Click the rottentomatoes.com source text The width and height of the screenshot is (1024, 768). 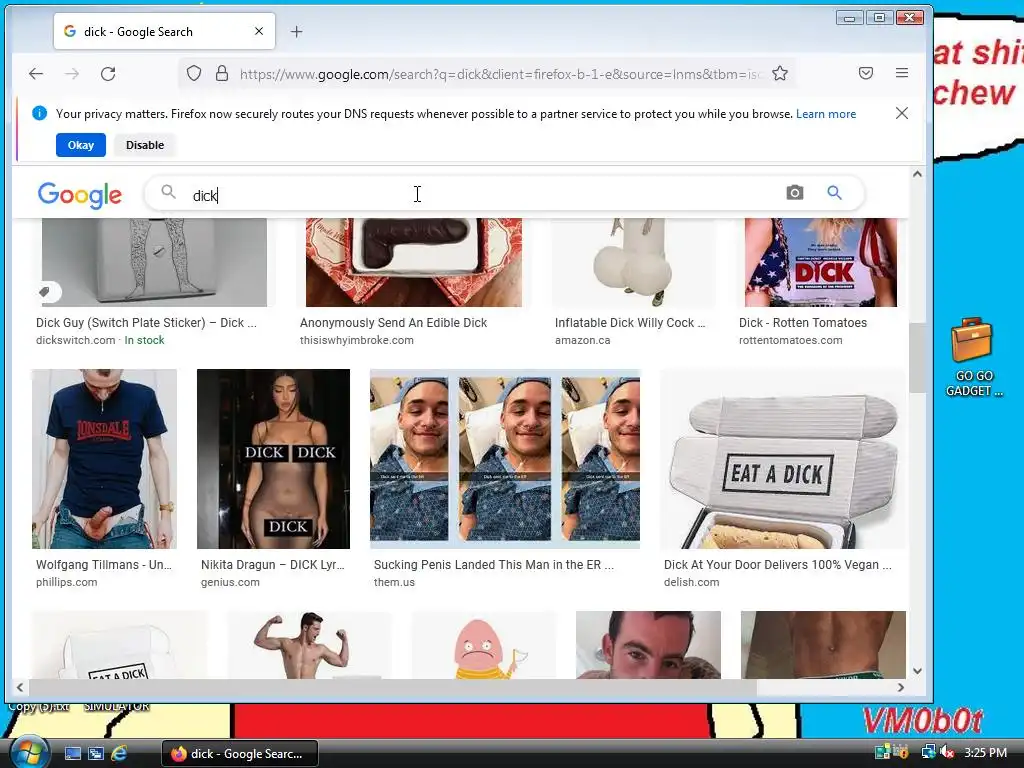click(790, 340)
